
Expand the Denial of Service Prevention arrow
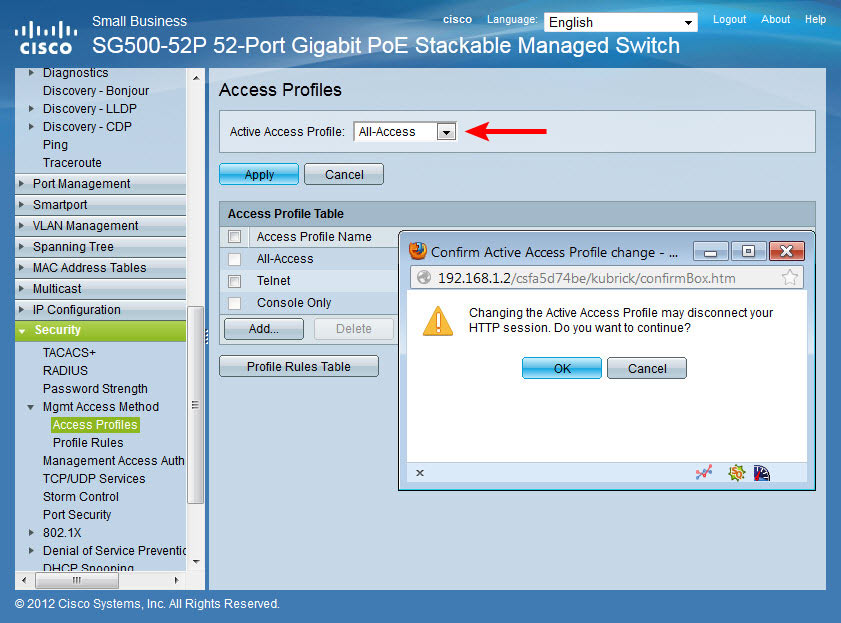click(31, 551)
